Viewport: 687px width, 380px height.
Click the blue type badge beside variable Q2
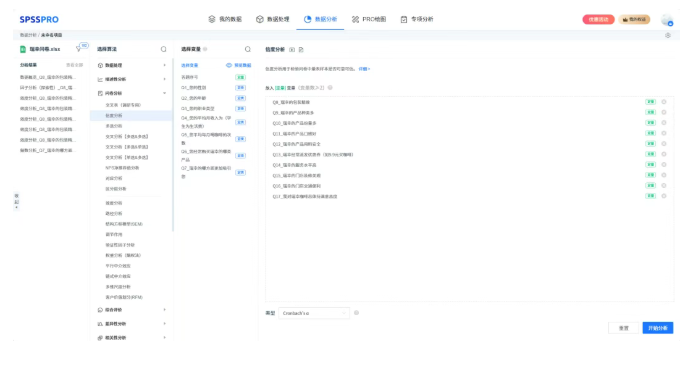point(241,98)
